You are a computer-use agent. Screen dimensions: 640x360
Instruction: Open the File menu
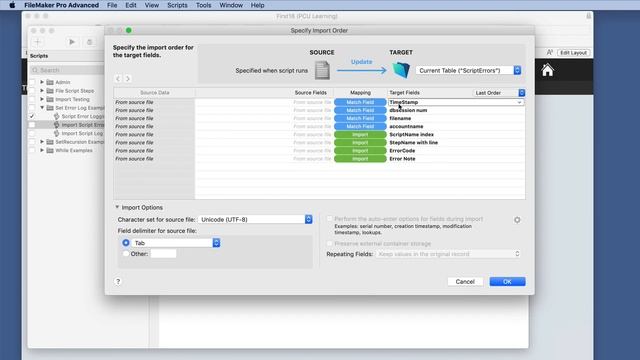[112, 5]
